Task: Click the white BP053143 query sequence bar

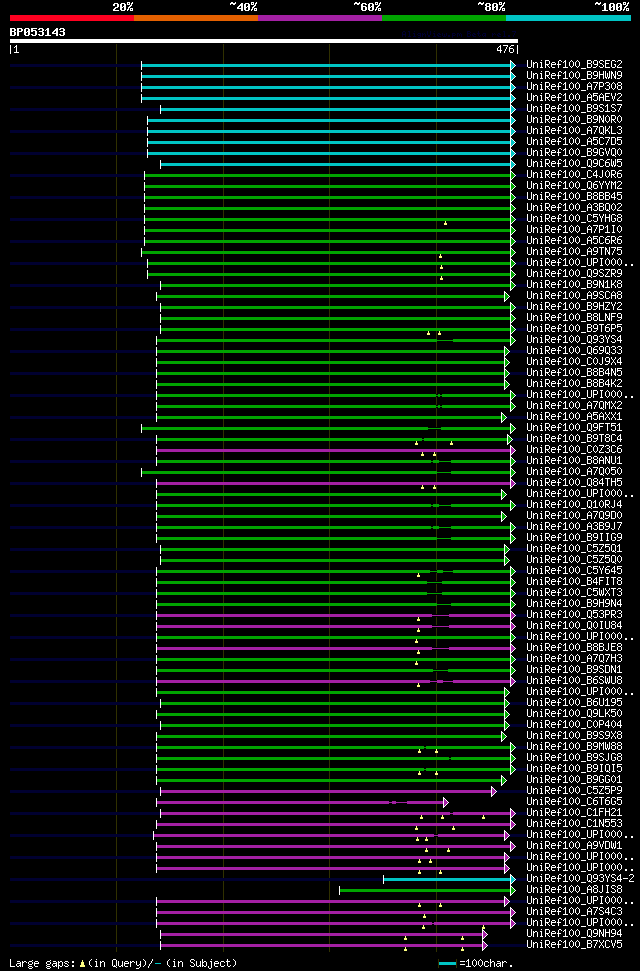Action: (263, 41)
